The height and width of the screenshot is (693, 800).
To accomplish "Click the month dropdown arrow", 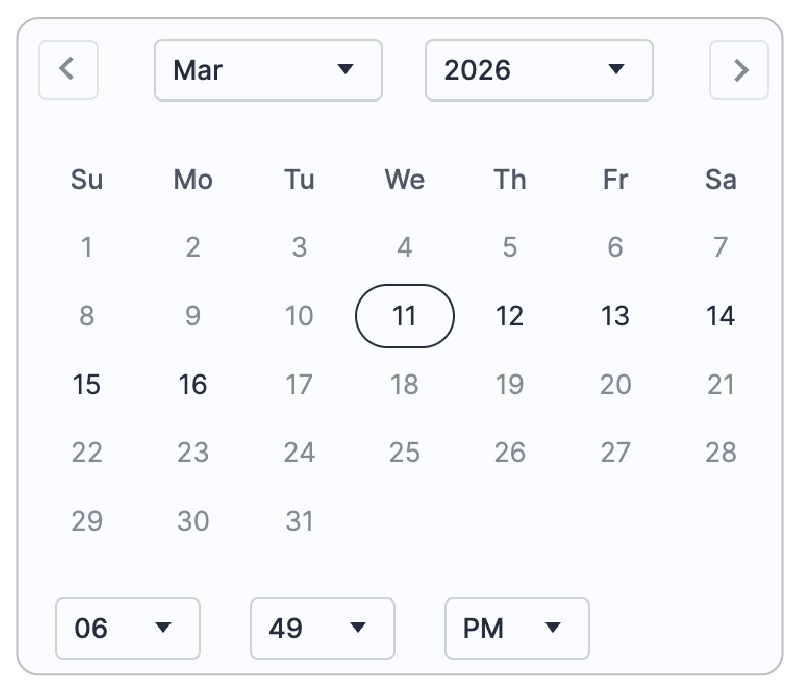I will [347, 70].
